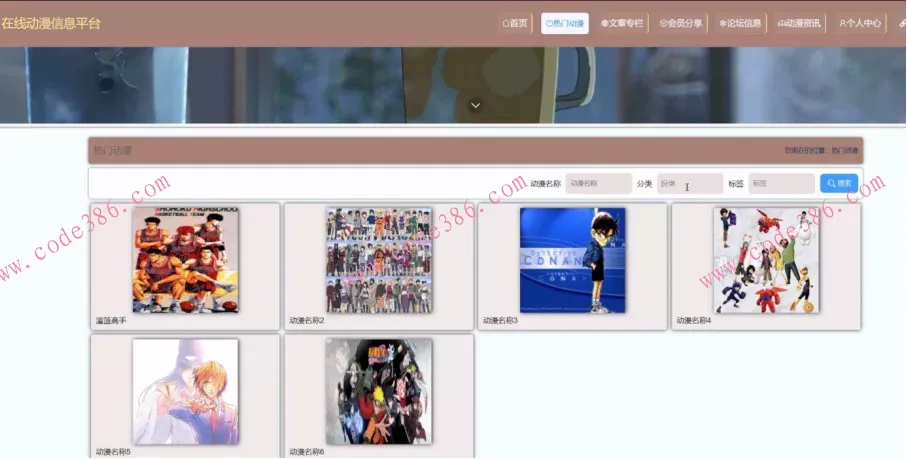Viewport: 907px width, 459px height.
Task: Select the 动漫名称4 anime card image
Action: coord(766,260)
